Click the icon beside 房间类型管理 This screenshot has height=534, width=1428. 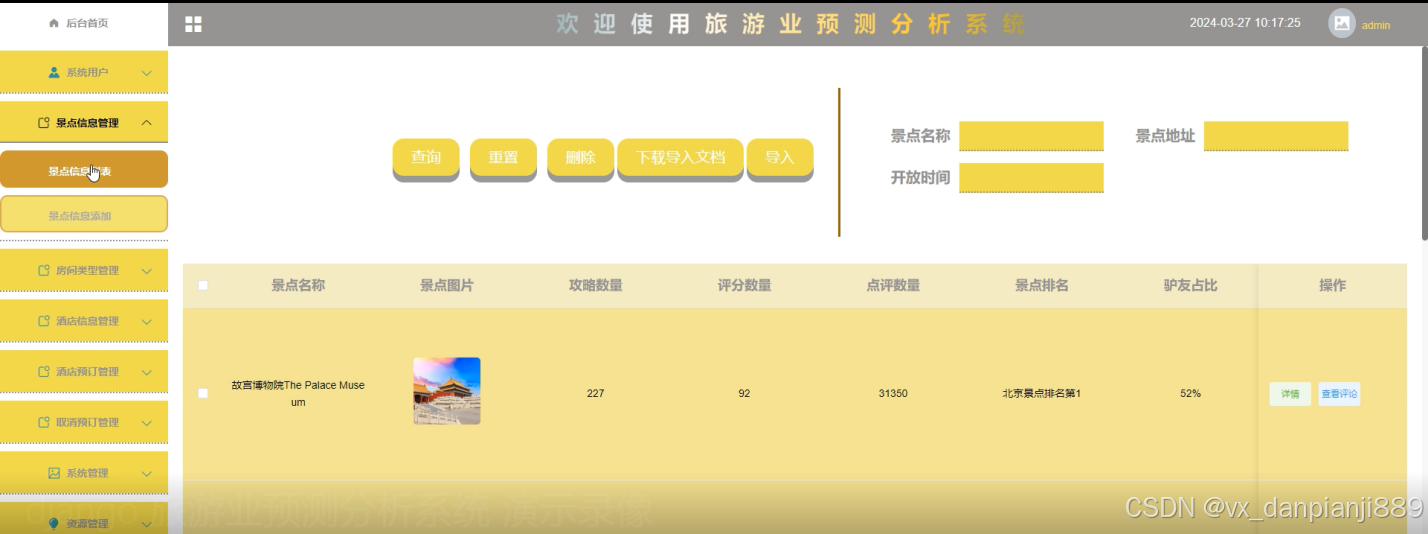[x=43, y=271]
